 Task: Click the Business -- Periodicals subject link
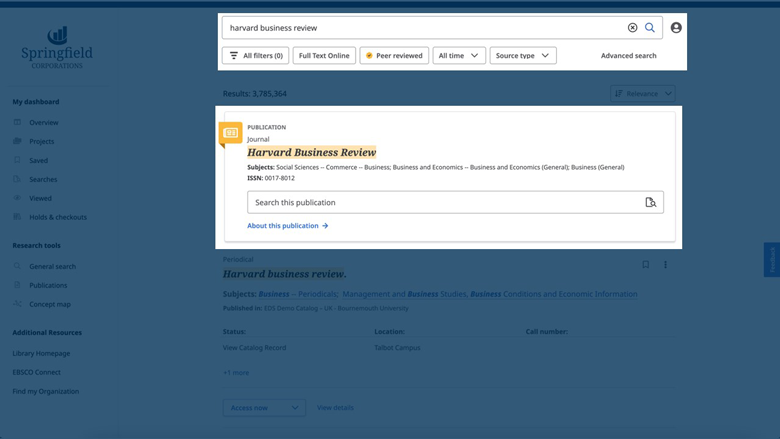[x=298, y=294]
